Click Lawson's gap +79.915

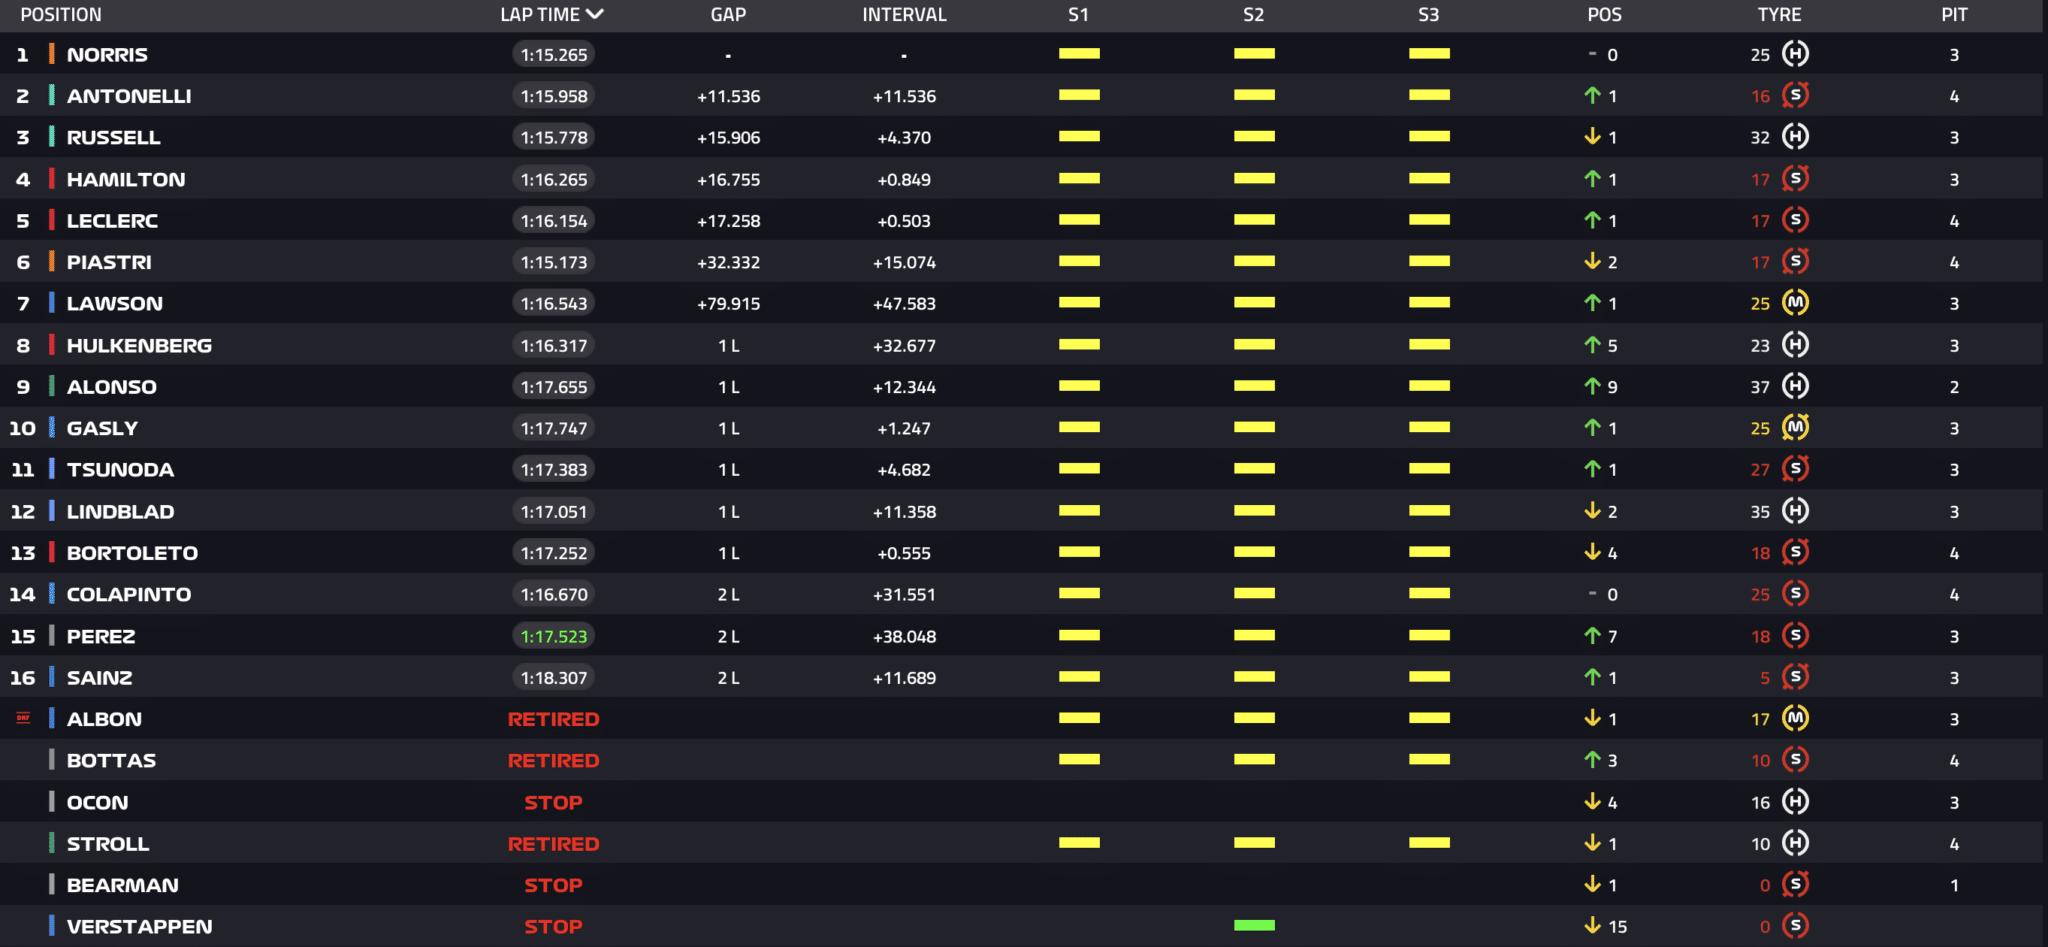[728, 304]
